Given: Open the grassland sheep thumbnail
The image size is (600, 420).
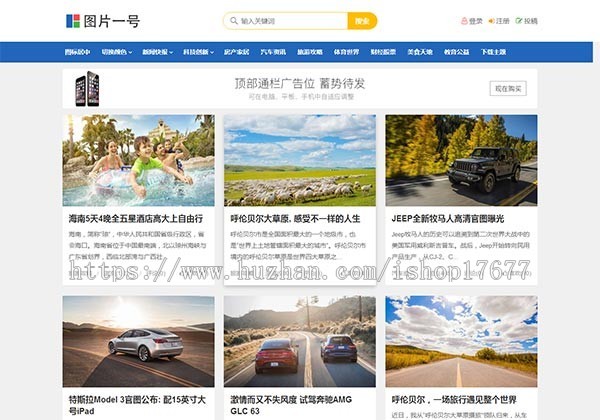Looking at the screenshot, I should tap(300, 160).
